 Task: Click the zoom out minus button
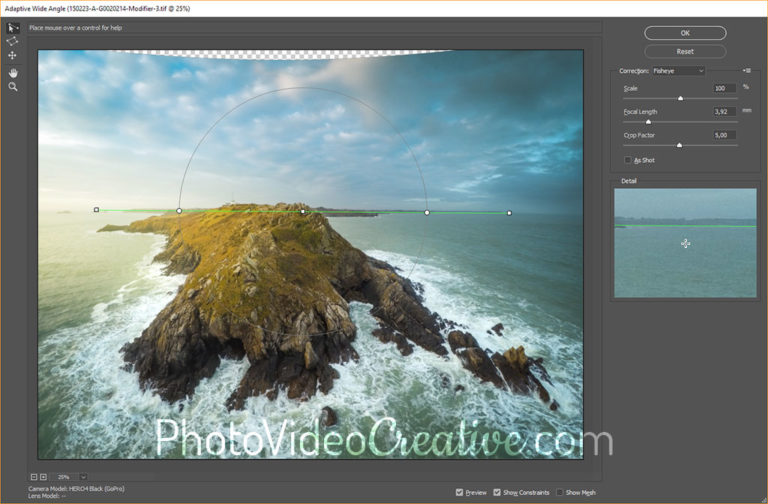tap(33, 476)
